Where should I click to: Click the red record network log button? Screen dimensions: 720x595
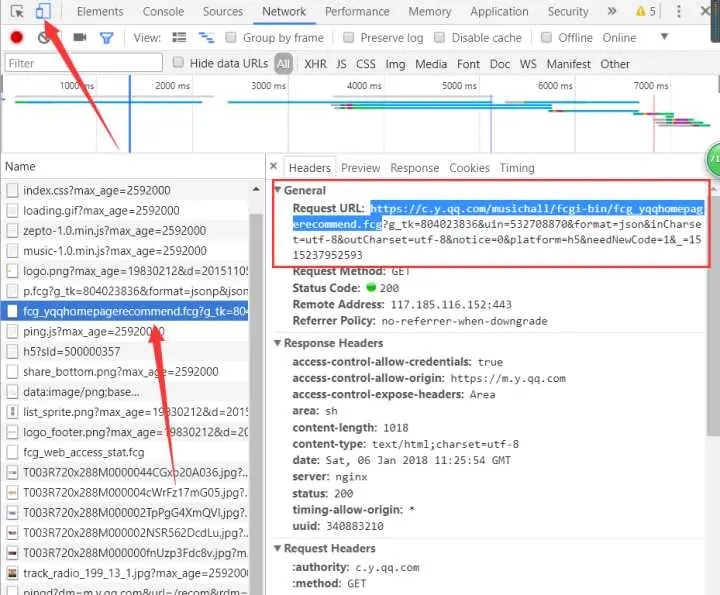coord(17,37)
